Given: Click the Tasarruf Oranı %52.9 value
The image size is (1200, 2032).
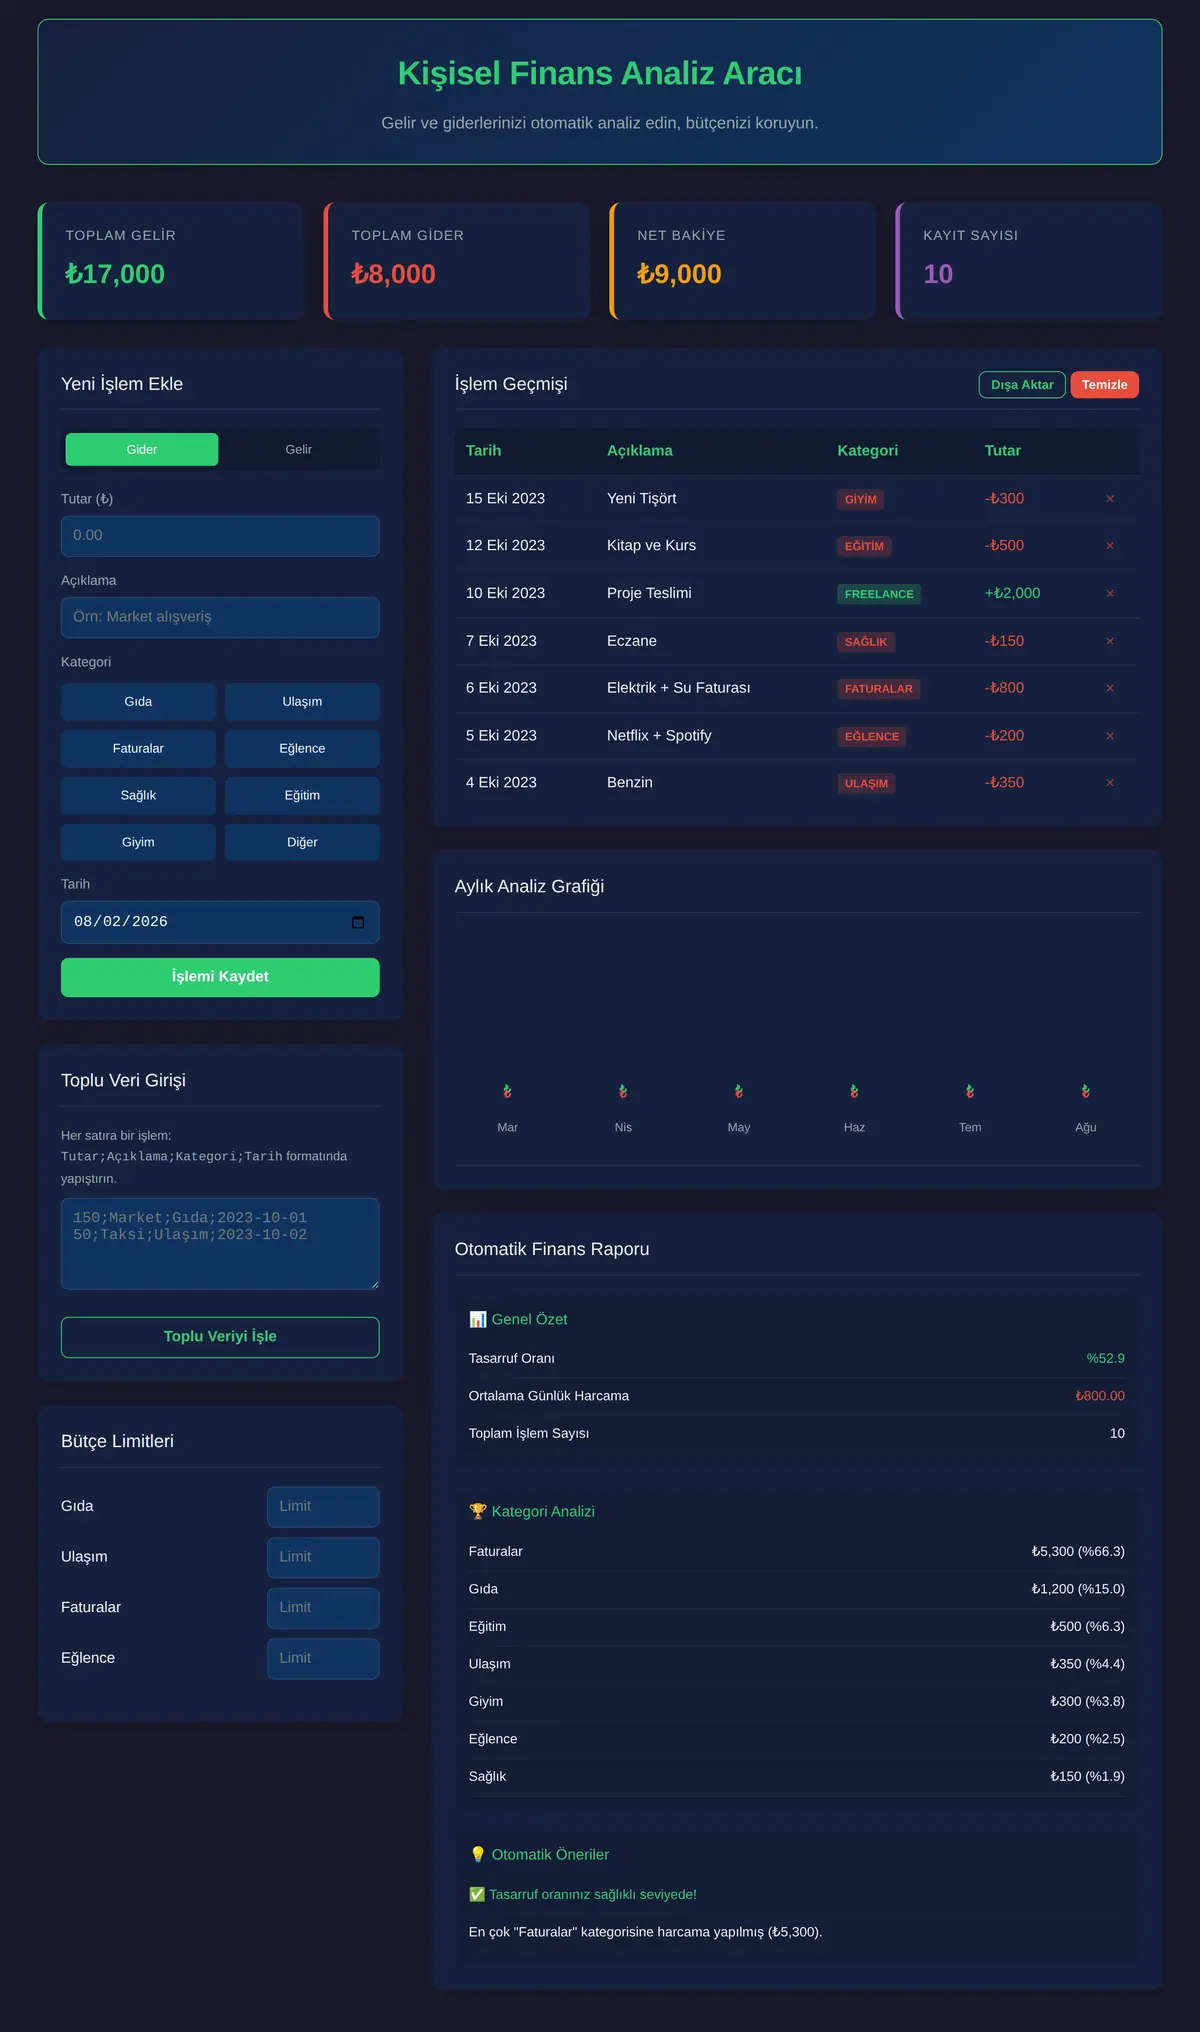Looking at the screenshot, I should coord(1105,1358).
